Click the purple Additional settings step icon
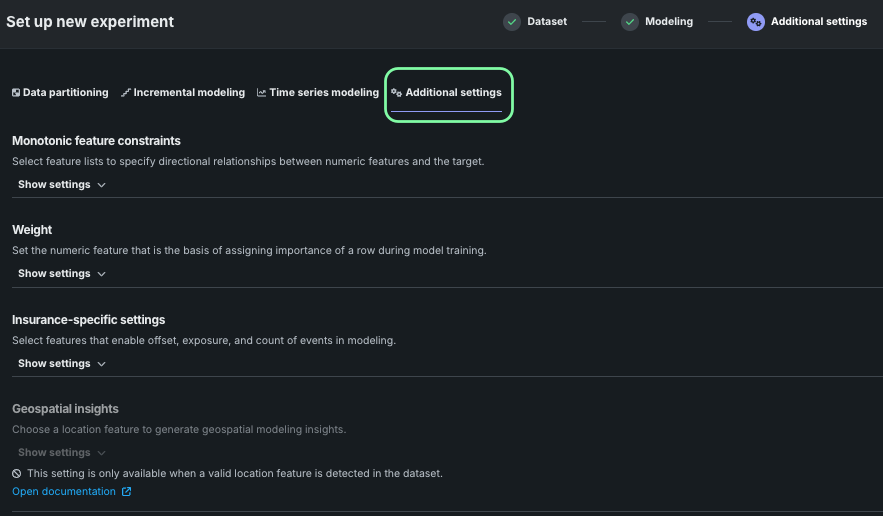Viewport: 883px width, 516px height. click(x=756, y=21)
